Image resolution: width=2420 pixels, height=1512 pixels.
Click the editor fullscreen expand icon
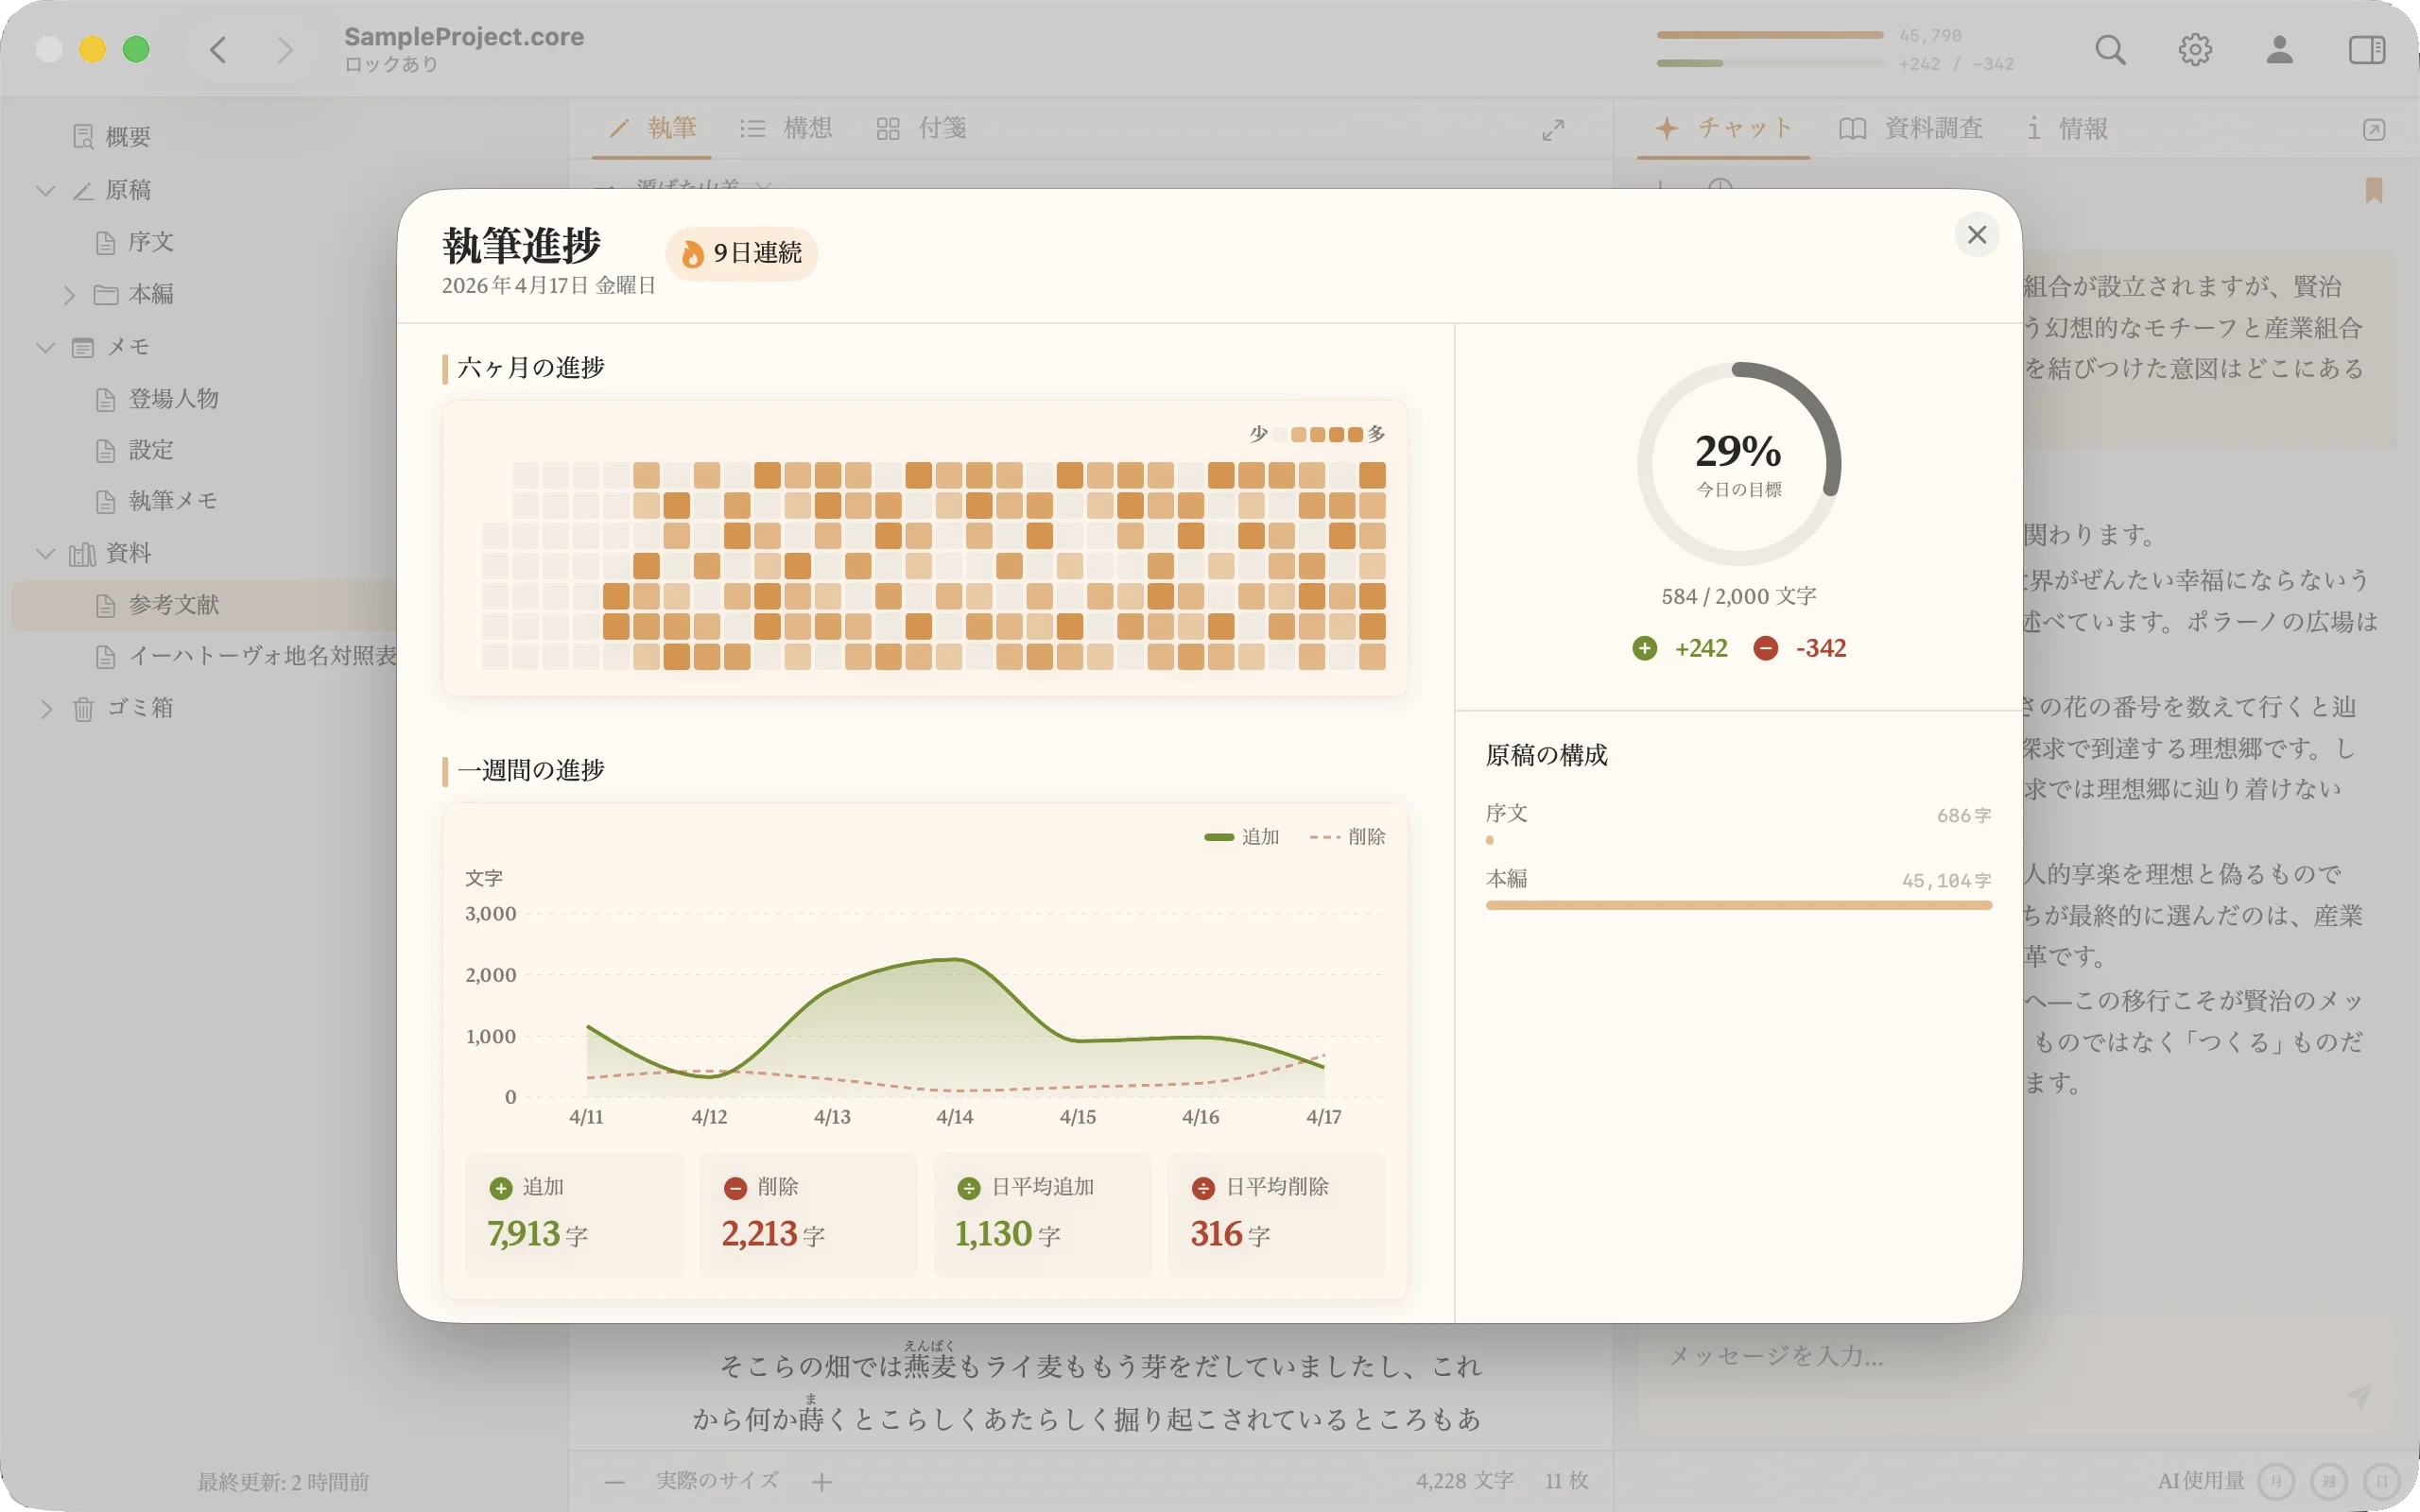(x=1553, y=130)
